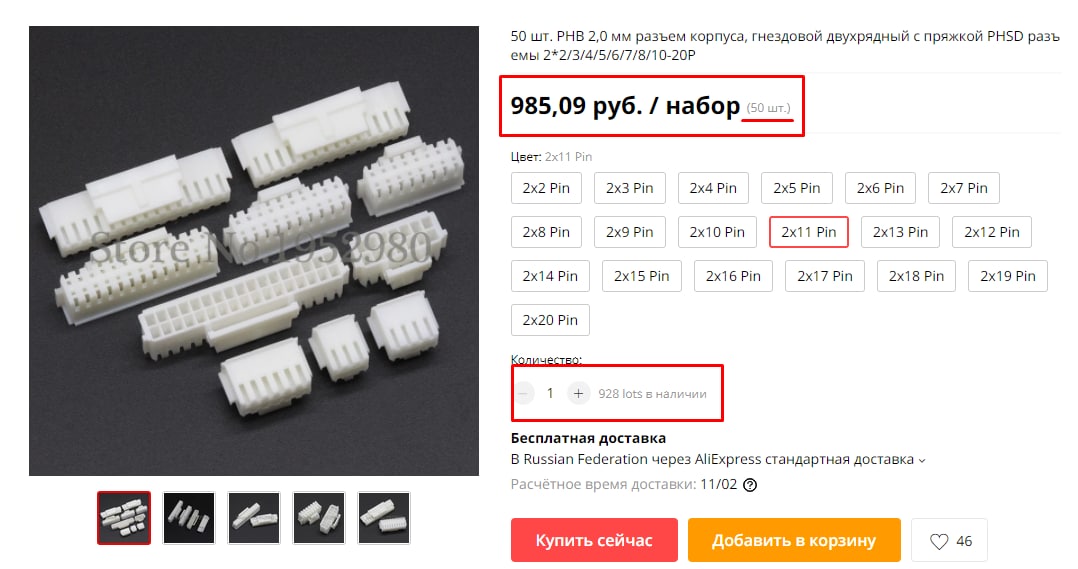1078x569 pixels.
Task: Click the 'Купить сейчас' buy now button
Action: pyautogui.click(x=594, y=540)
